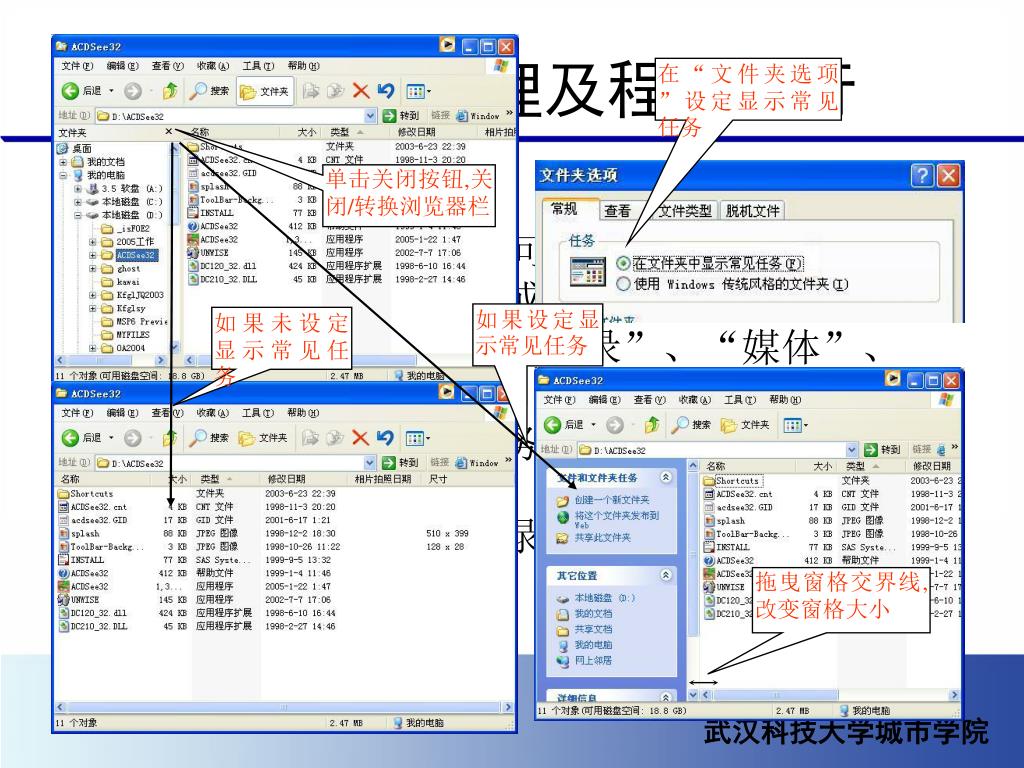Select the splash JPEG icon in the no-side-pane window

63,534
